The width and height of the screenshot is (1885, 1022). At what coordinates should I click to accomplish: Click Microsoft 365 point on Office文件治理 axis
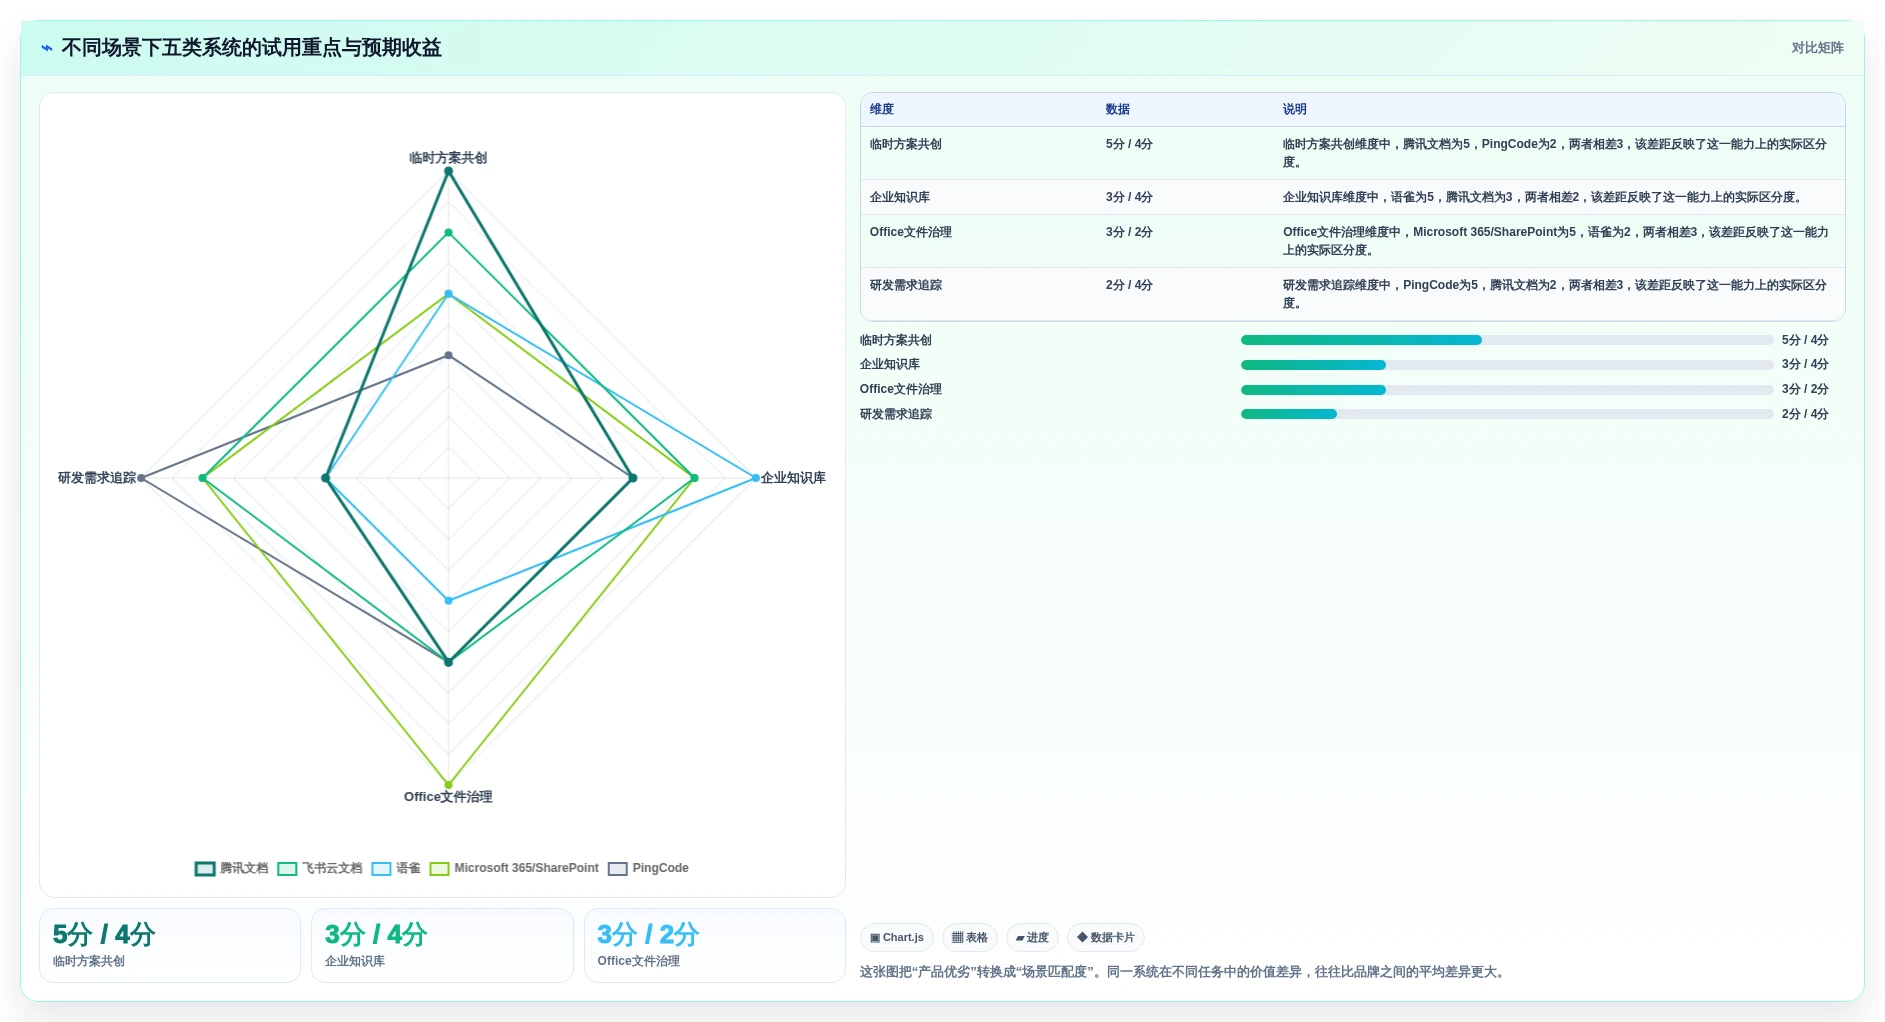(448, 785)
